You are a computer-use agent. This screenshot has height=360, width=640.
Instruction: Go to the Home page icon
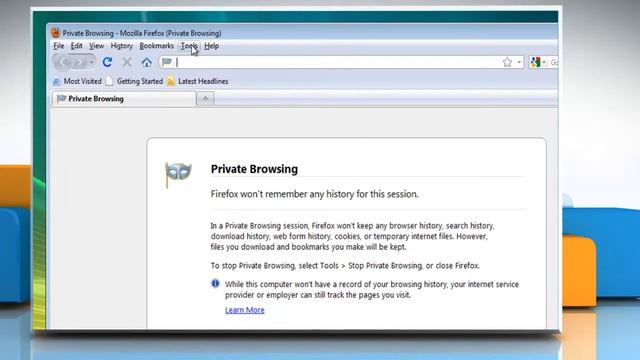tap(147, 62)
